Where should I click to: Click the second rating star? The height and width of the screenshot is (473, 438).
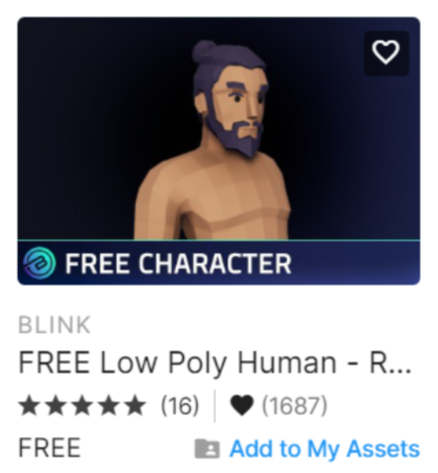click(x=55, y=406)
